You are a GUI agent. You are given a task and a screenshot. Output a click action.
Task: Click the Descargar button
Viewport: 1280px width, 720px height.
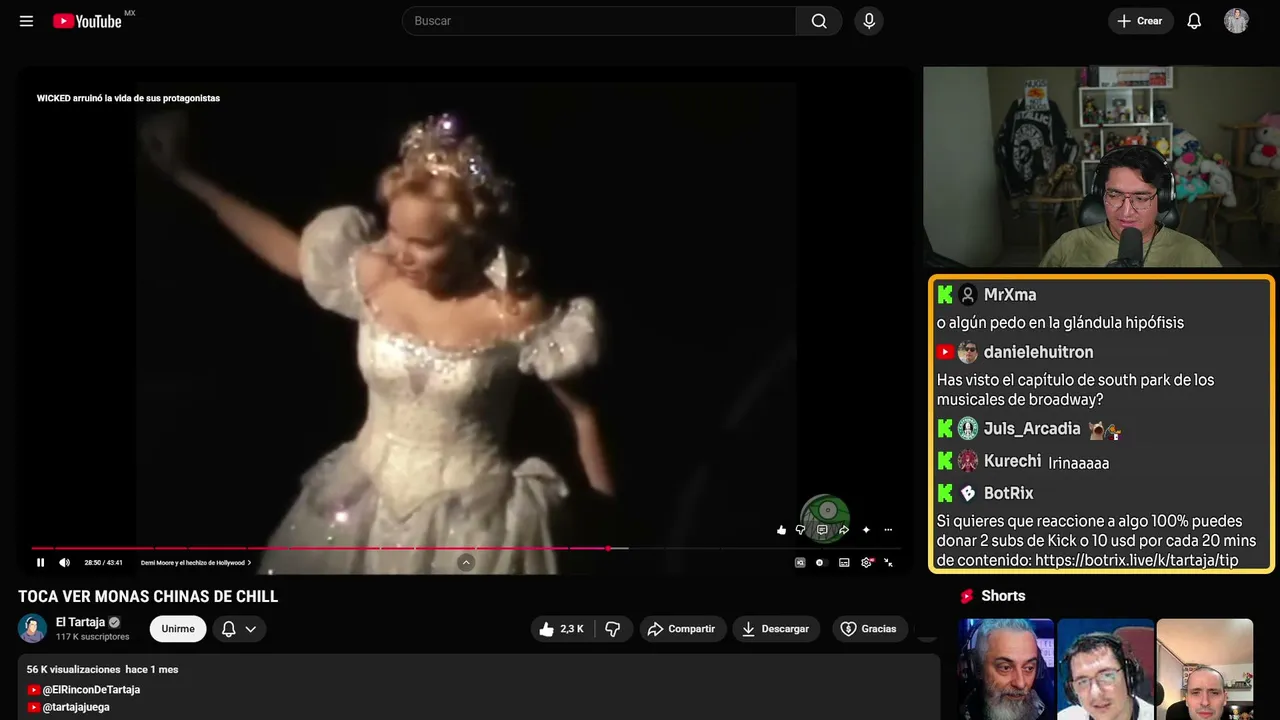coord(776,629)
